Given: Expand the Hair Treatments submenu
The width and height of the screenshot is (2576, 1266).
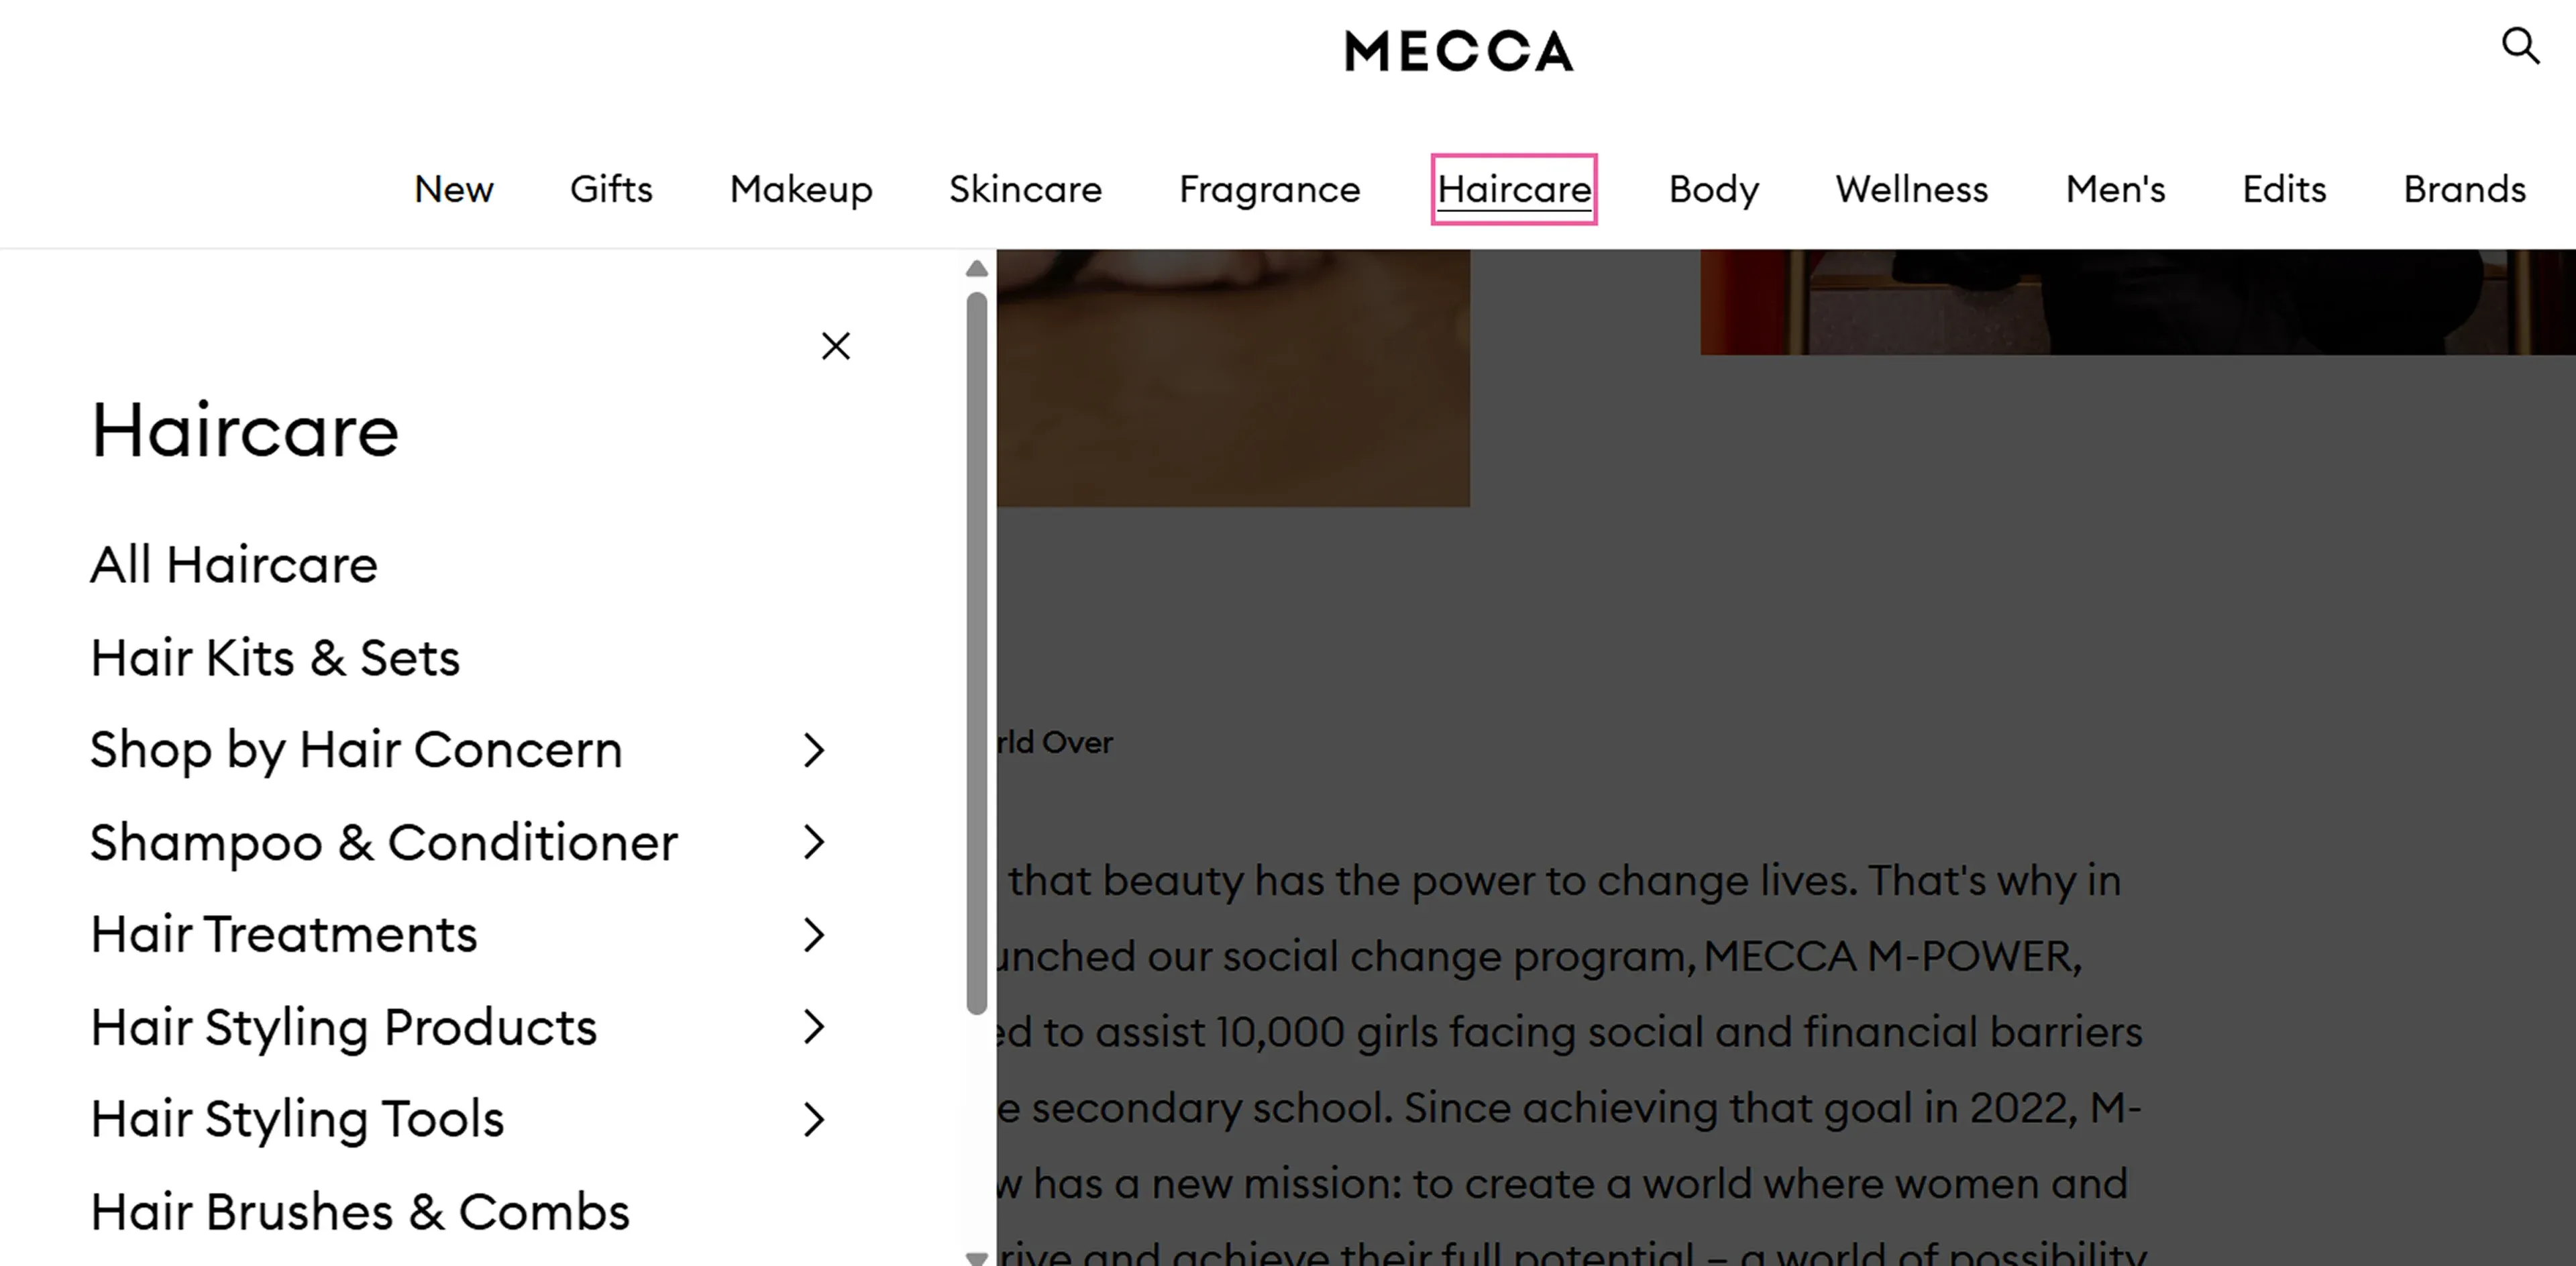Looking at the screenshot, I should point(814,934).
